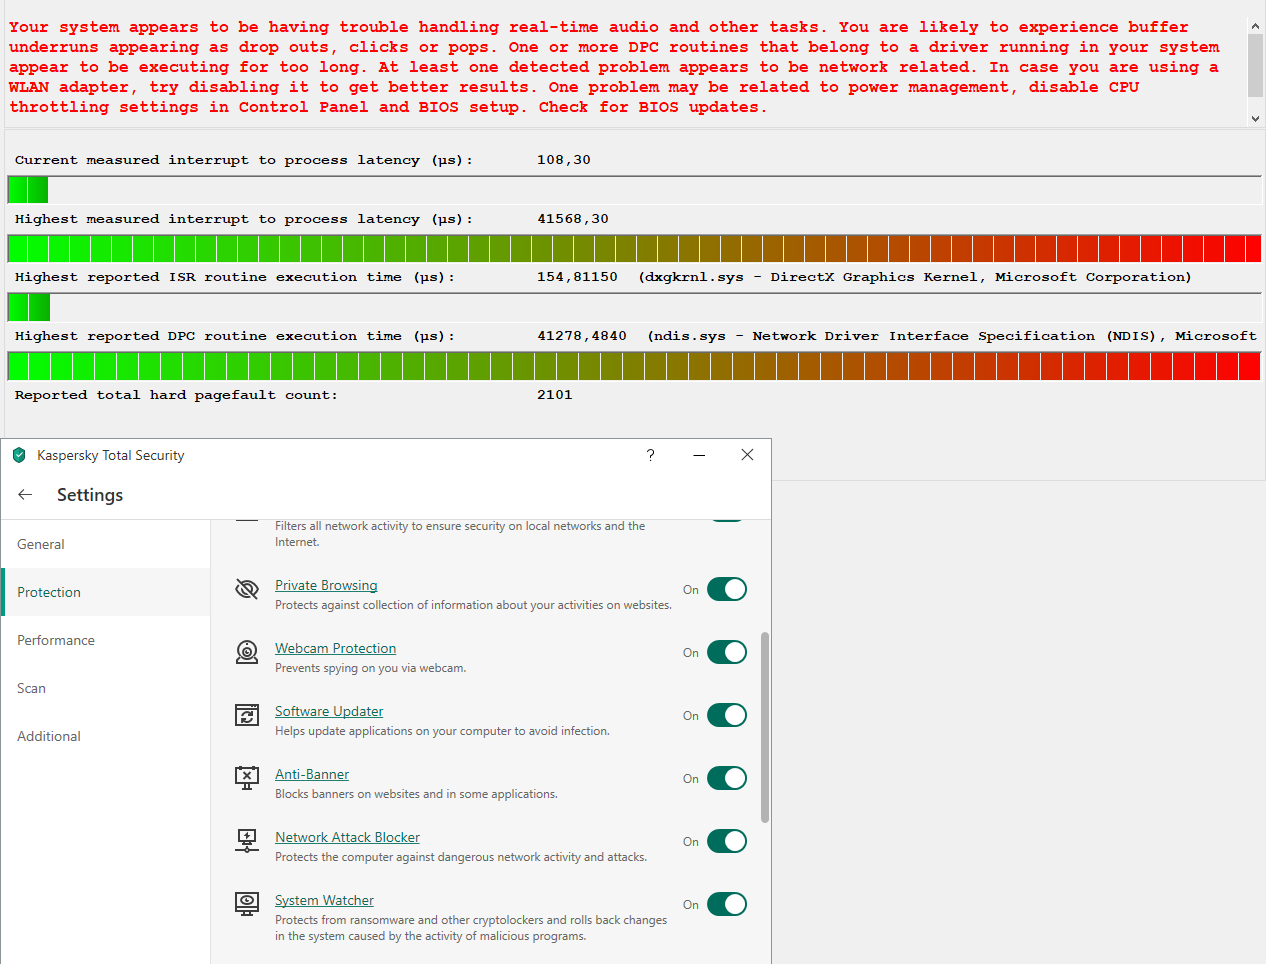Click the ndis.sys driver text
Viewport: 1266px width, 964px height.
[952, 336]
